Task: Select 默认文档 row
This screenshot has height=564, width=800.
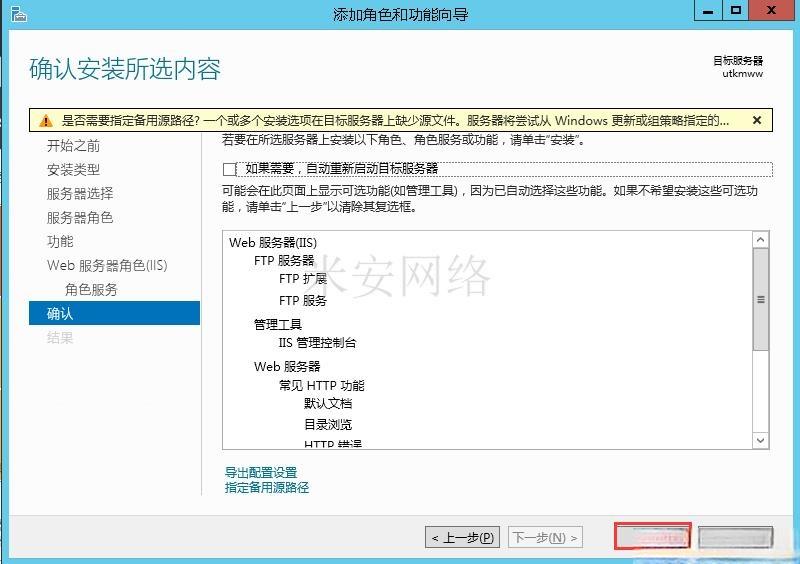Action: coord(328,404)
